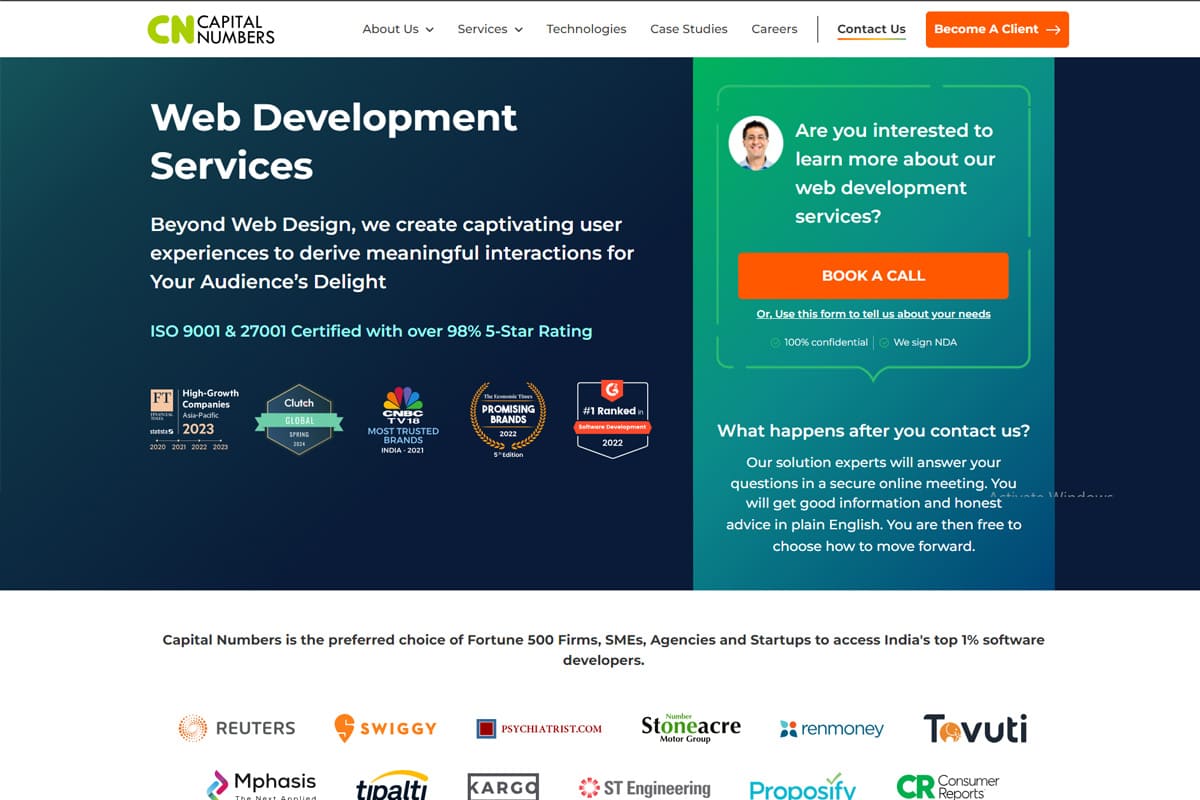
Task: Click the Mphasis client logo
Action: (x=261, y=786)
